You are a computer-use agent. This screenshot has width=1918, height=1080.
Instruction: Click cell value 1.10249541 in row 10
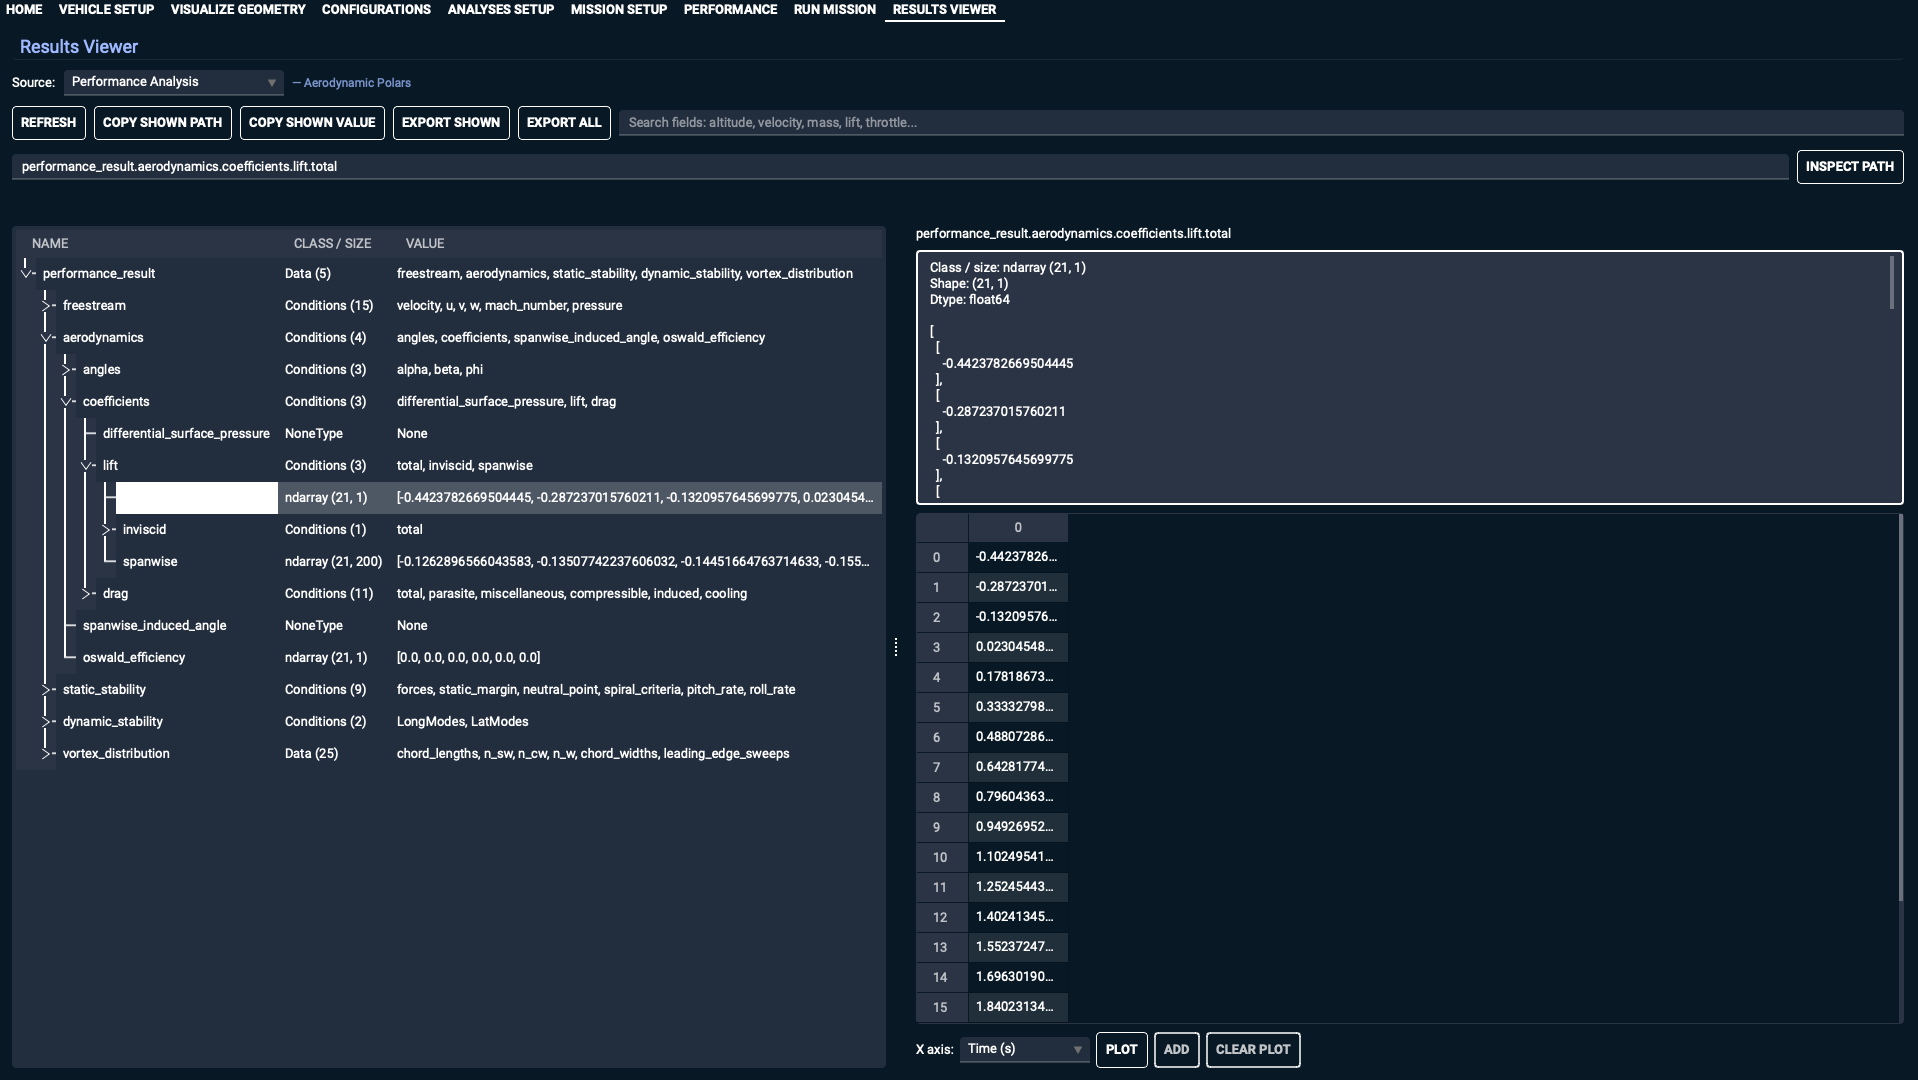[x=1017, y=857]
